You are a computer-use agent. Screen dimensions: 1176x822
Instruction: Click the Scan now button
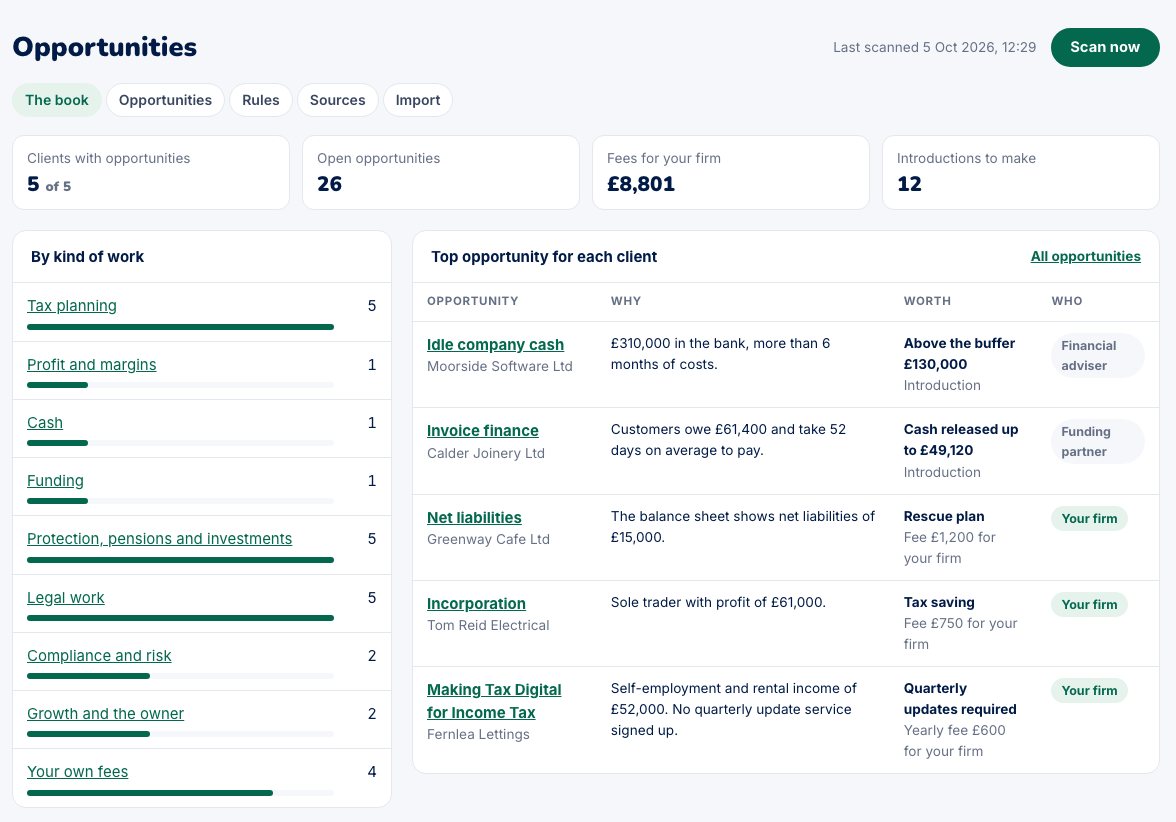1105,47
